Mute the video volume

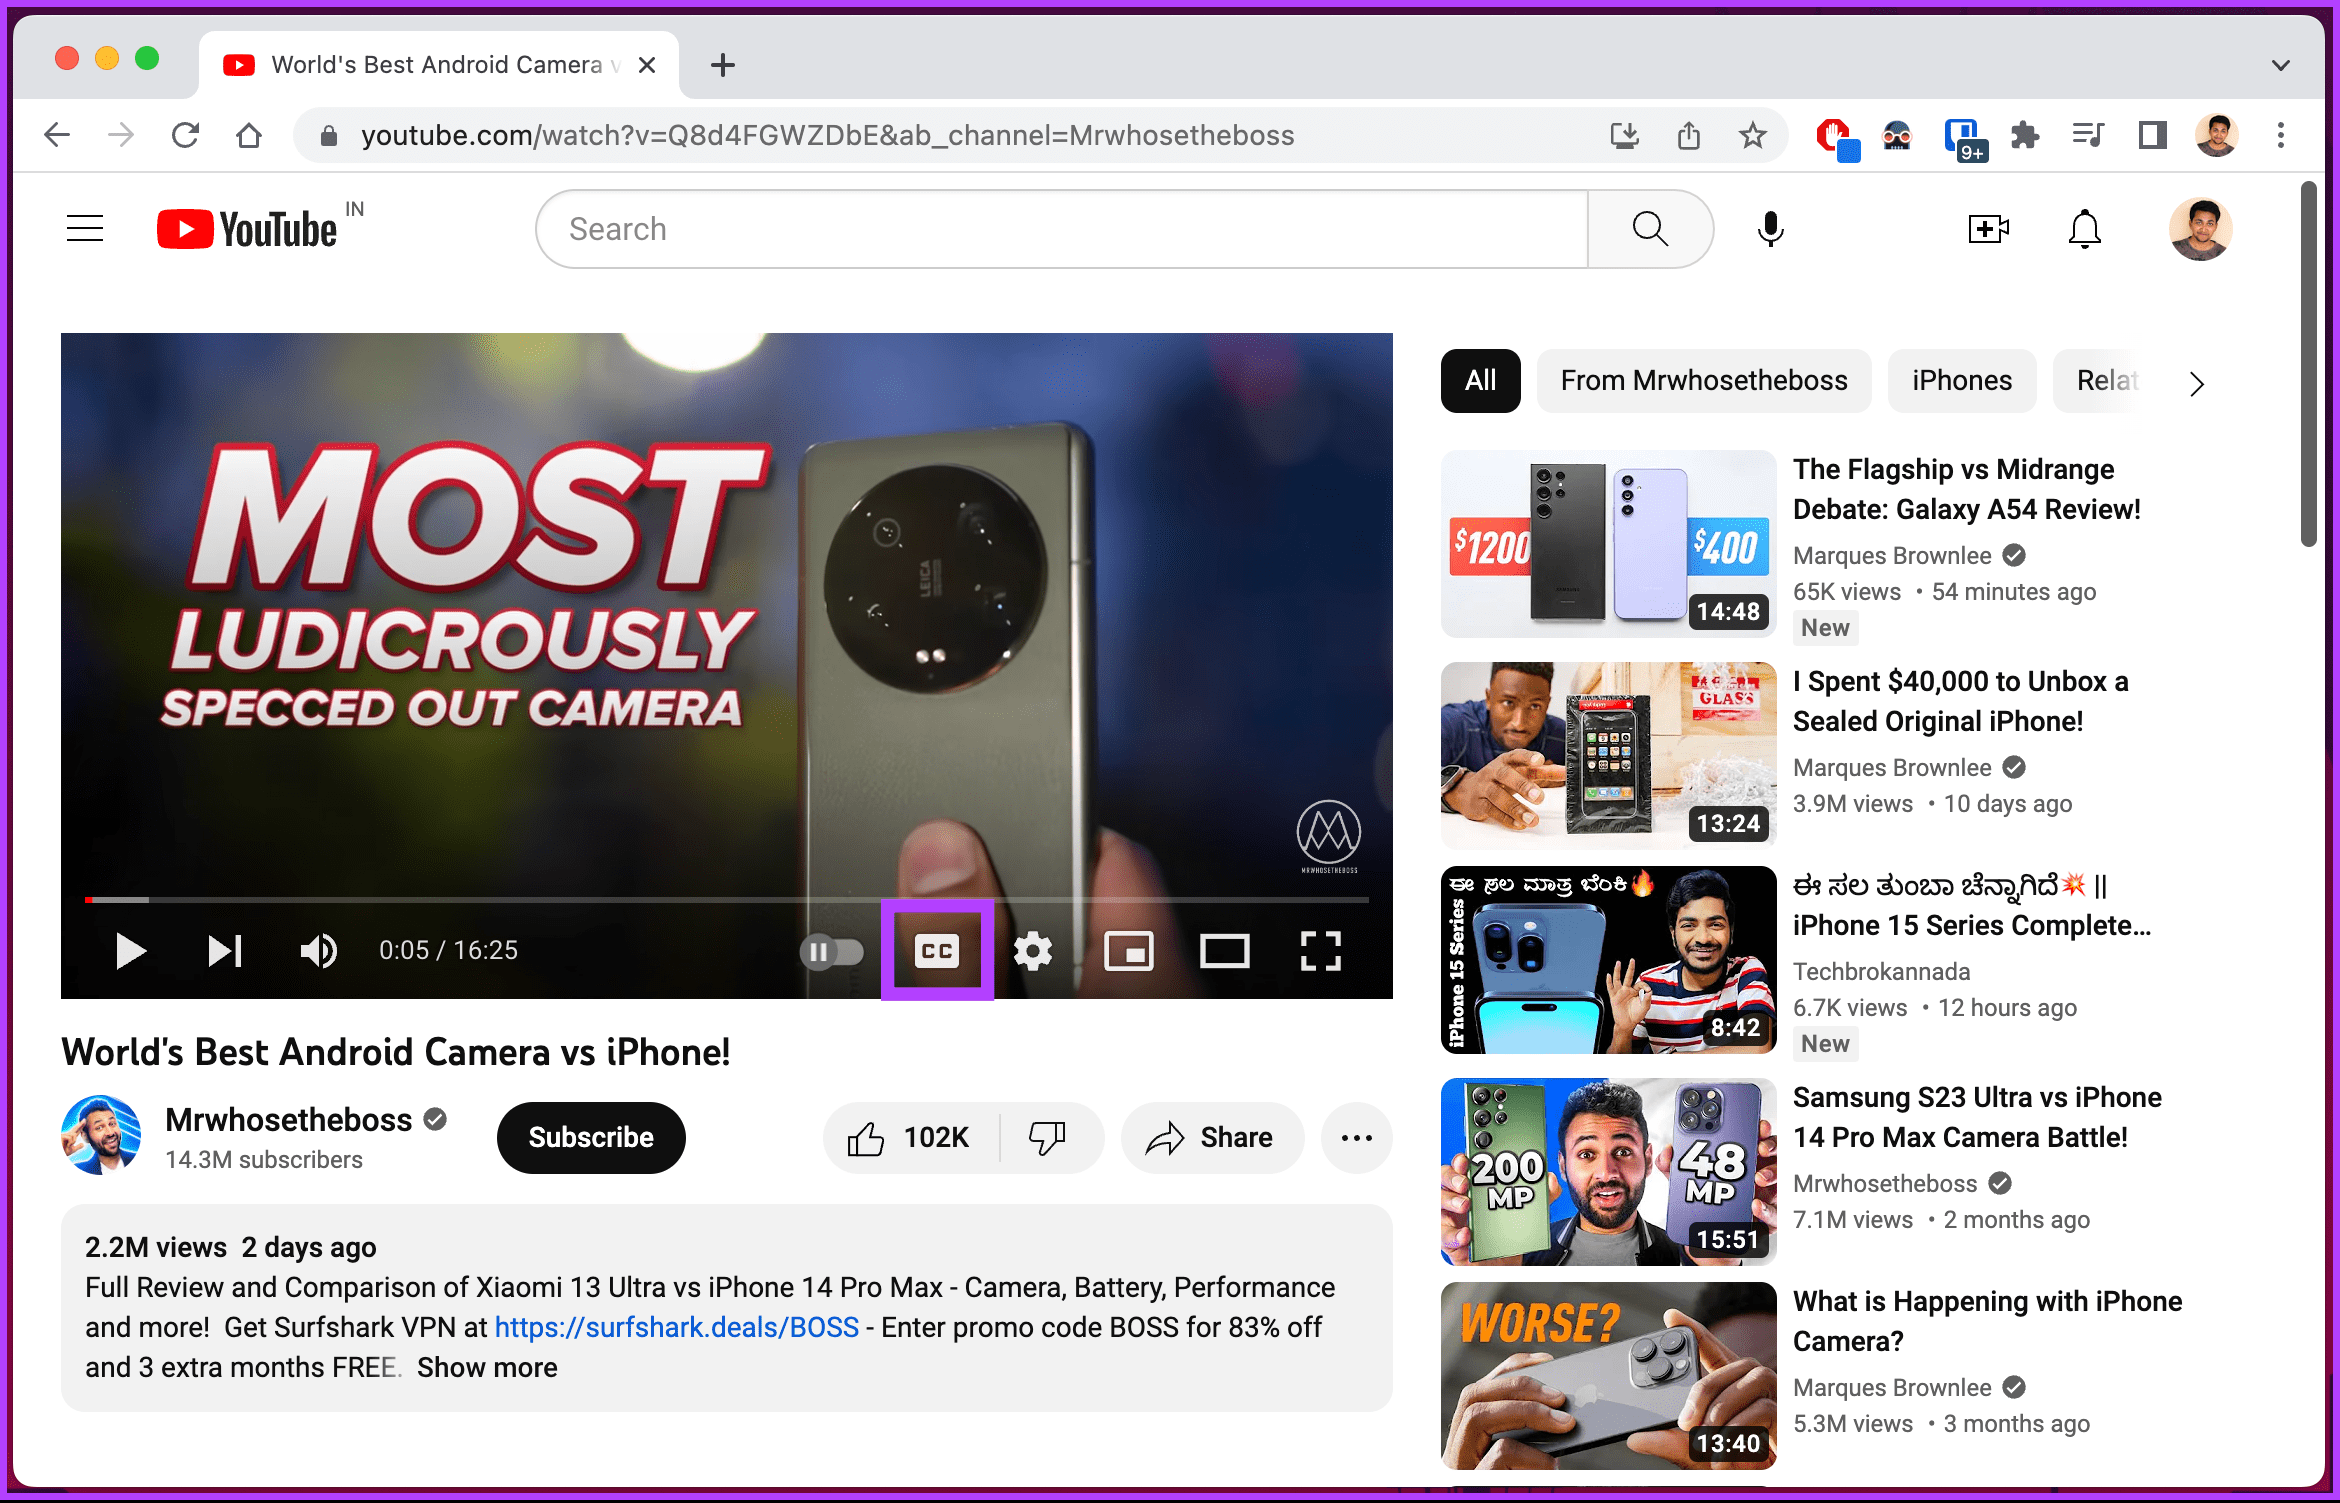(x=319, y=951)
